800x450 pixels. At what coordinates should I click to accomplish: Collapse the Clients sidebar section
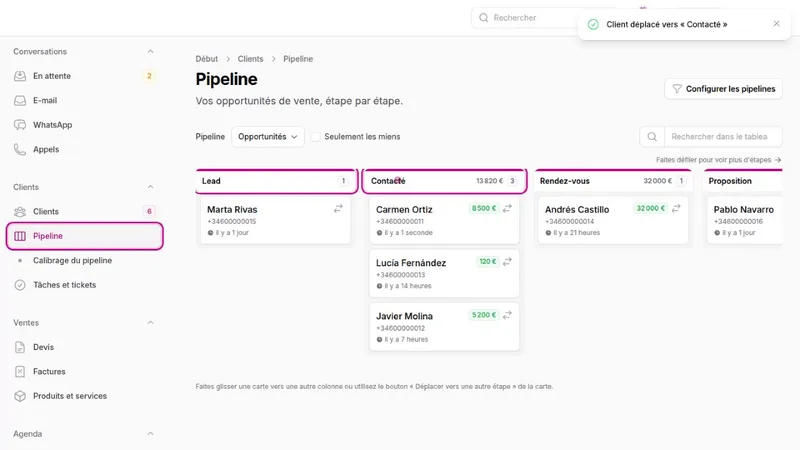coord(151,187)
